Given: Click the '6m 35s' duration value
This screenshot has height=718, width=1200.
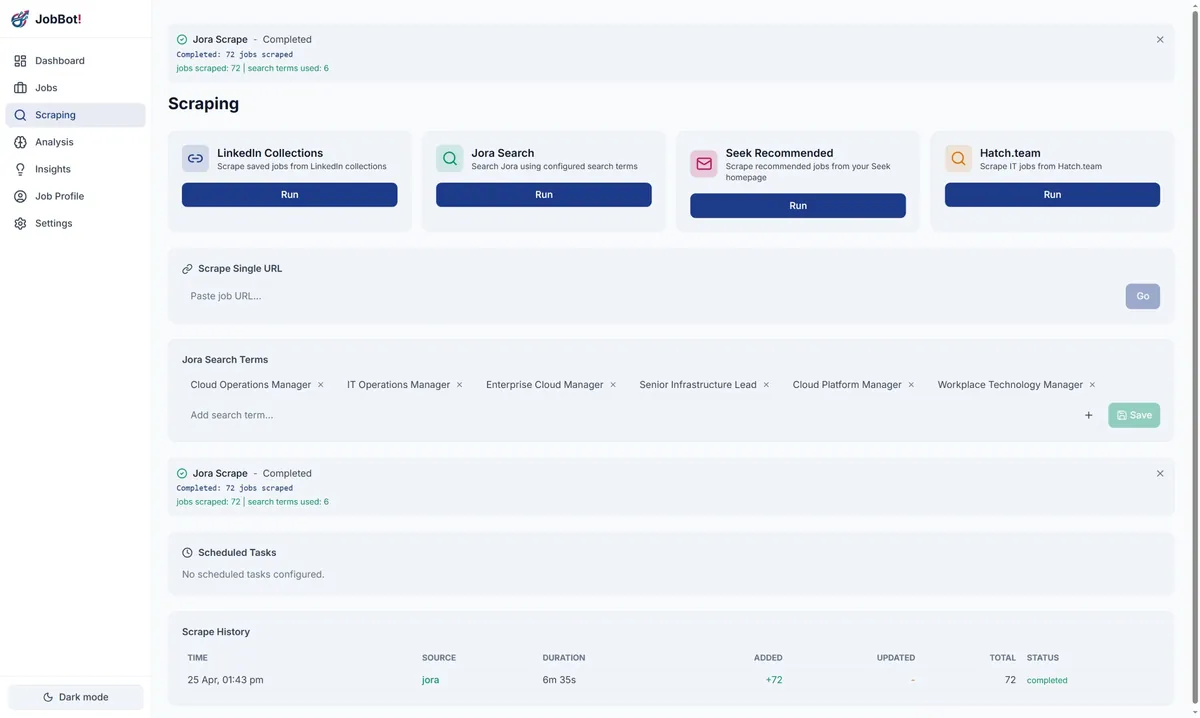Looking at the screenshot, I should [559, 680].
